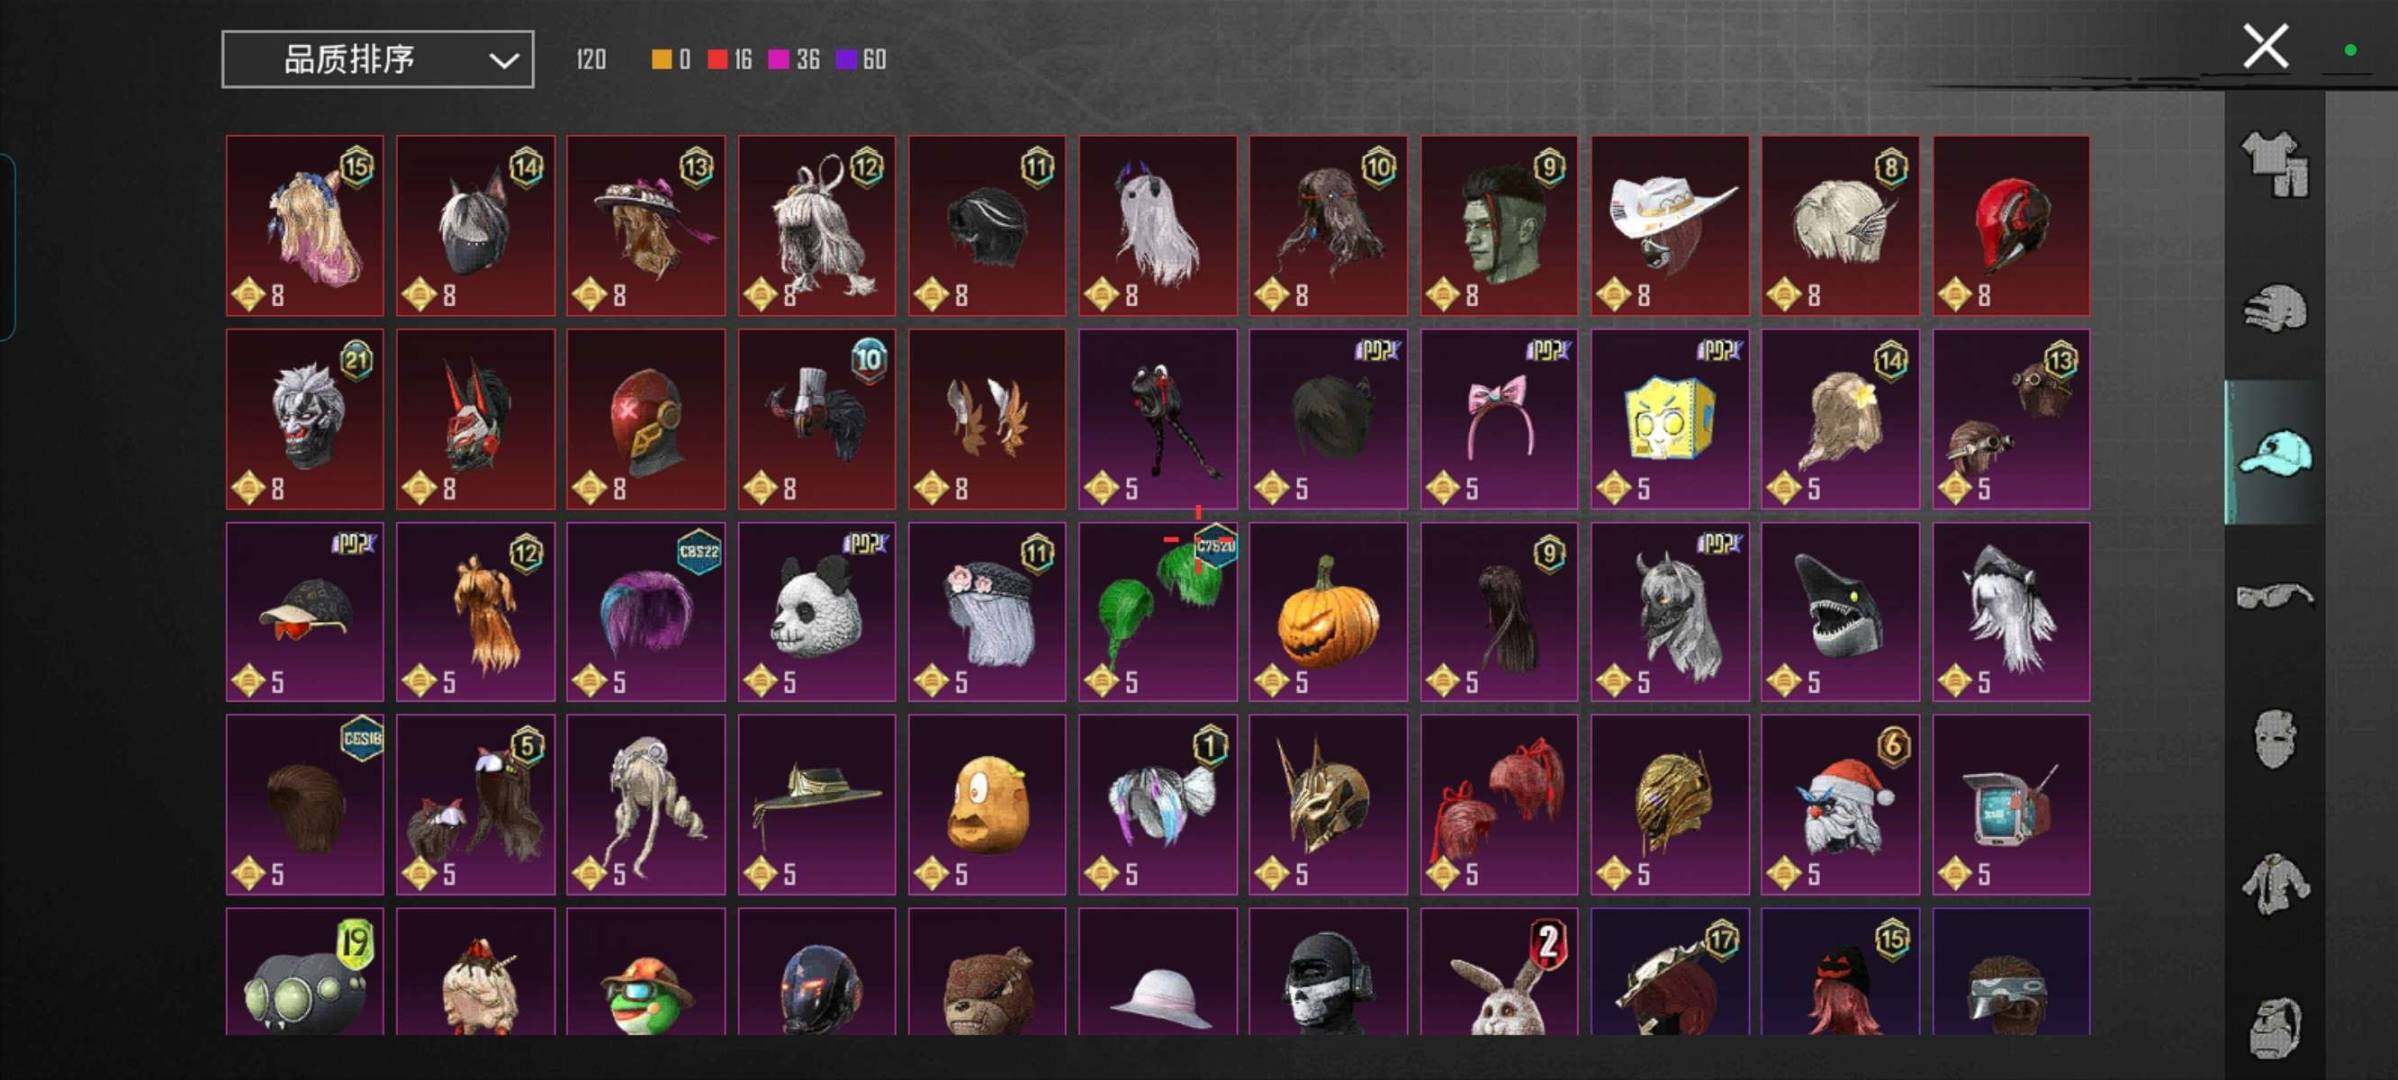The height and width of the screenshot is (1080, 2398).
Task: Open the glasses category icon
Action: tap(2275, 596)
